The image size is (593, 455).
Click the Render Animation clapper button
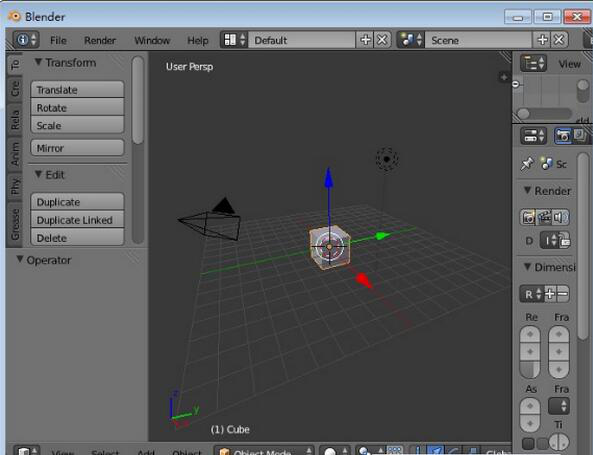[x=545, y=217]
